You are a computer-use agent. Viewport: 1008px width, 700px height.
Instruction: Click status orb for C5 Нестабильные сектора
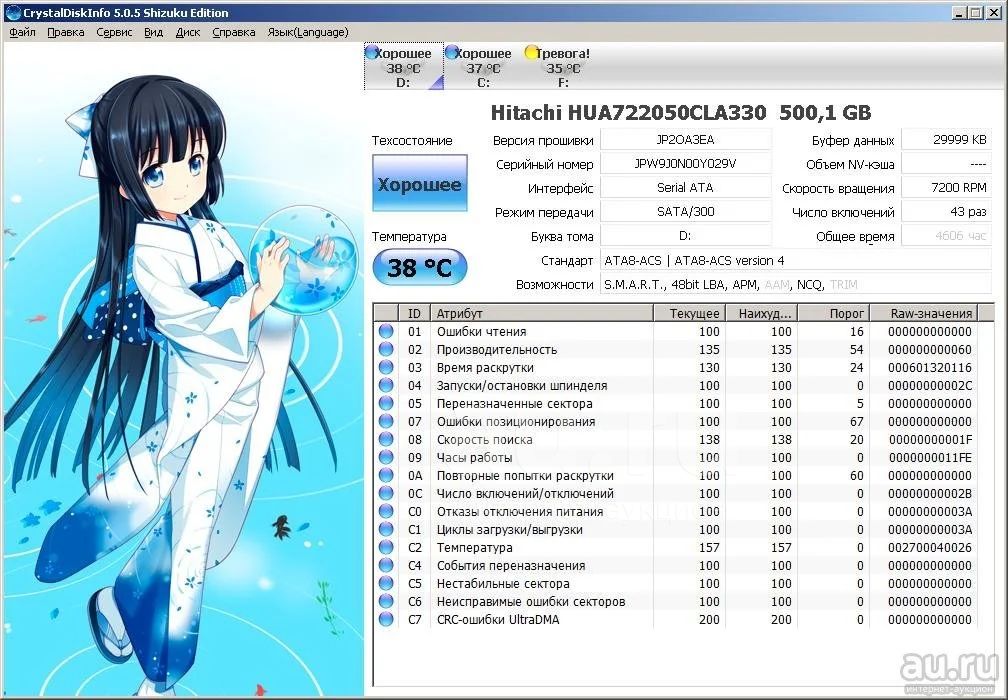pos(386,583)
